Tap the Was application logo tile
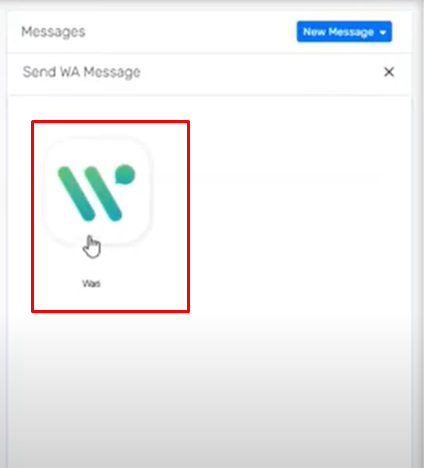424x468 pixels. [97, 191]
